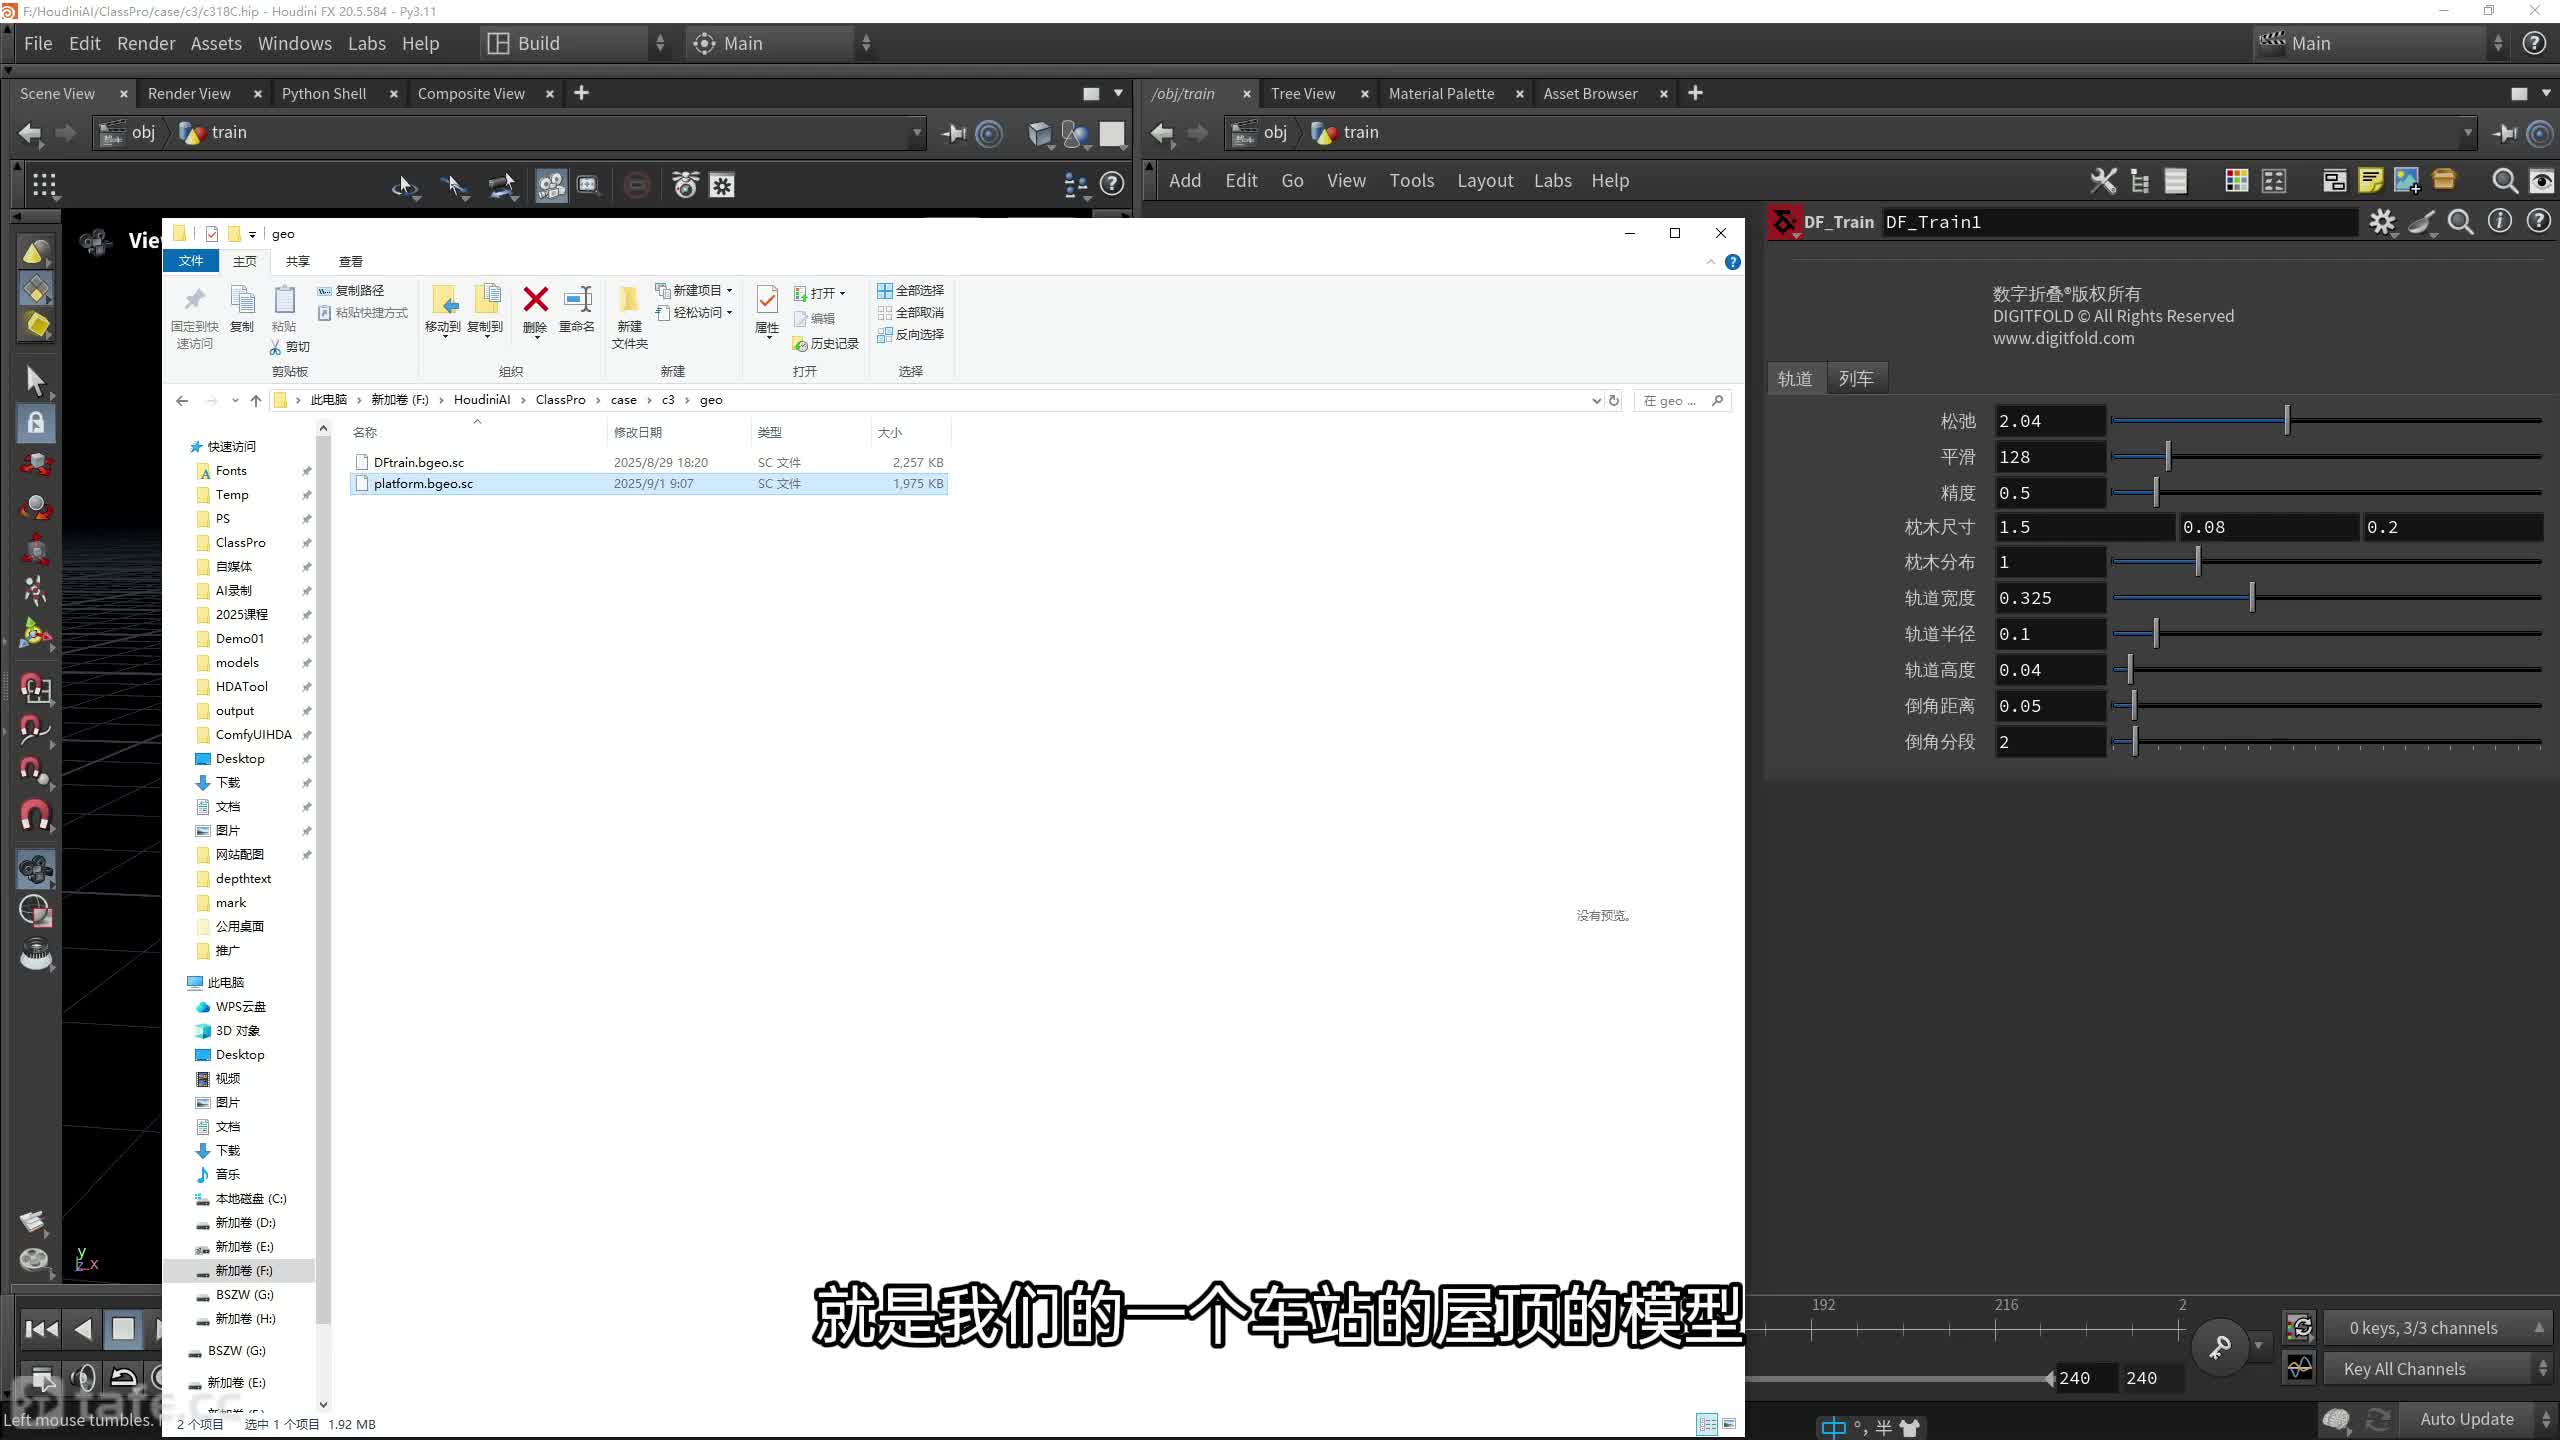This screenshot has width=2560, height=1440.
Task: Click the node info icon in parameter header
Action: (x=2499, y=222)
